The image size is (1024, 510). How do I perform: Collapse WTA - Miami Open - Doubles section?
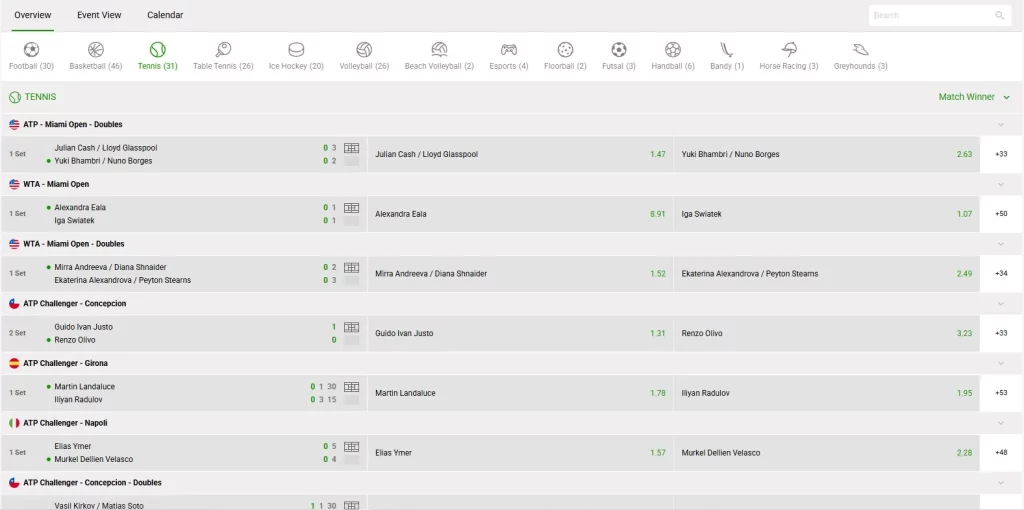pyautogui.click(x=1000, y=244)
